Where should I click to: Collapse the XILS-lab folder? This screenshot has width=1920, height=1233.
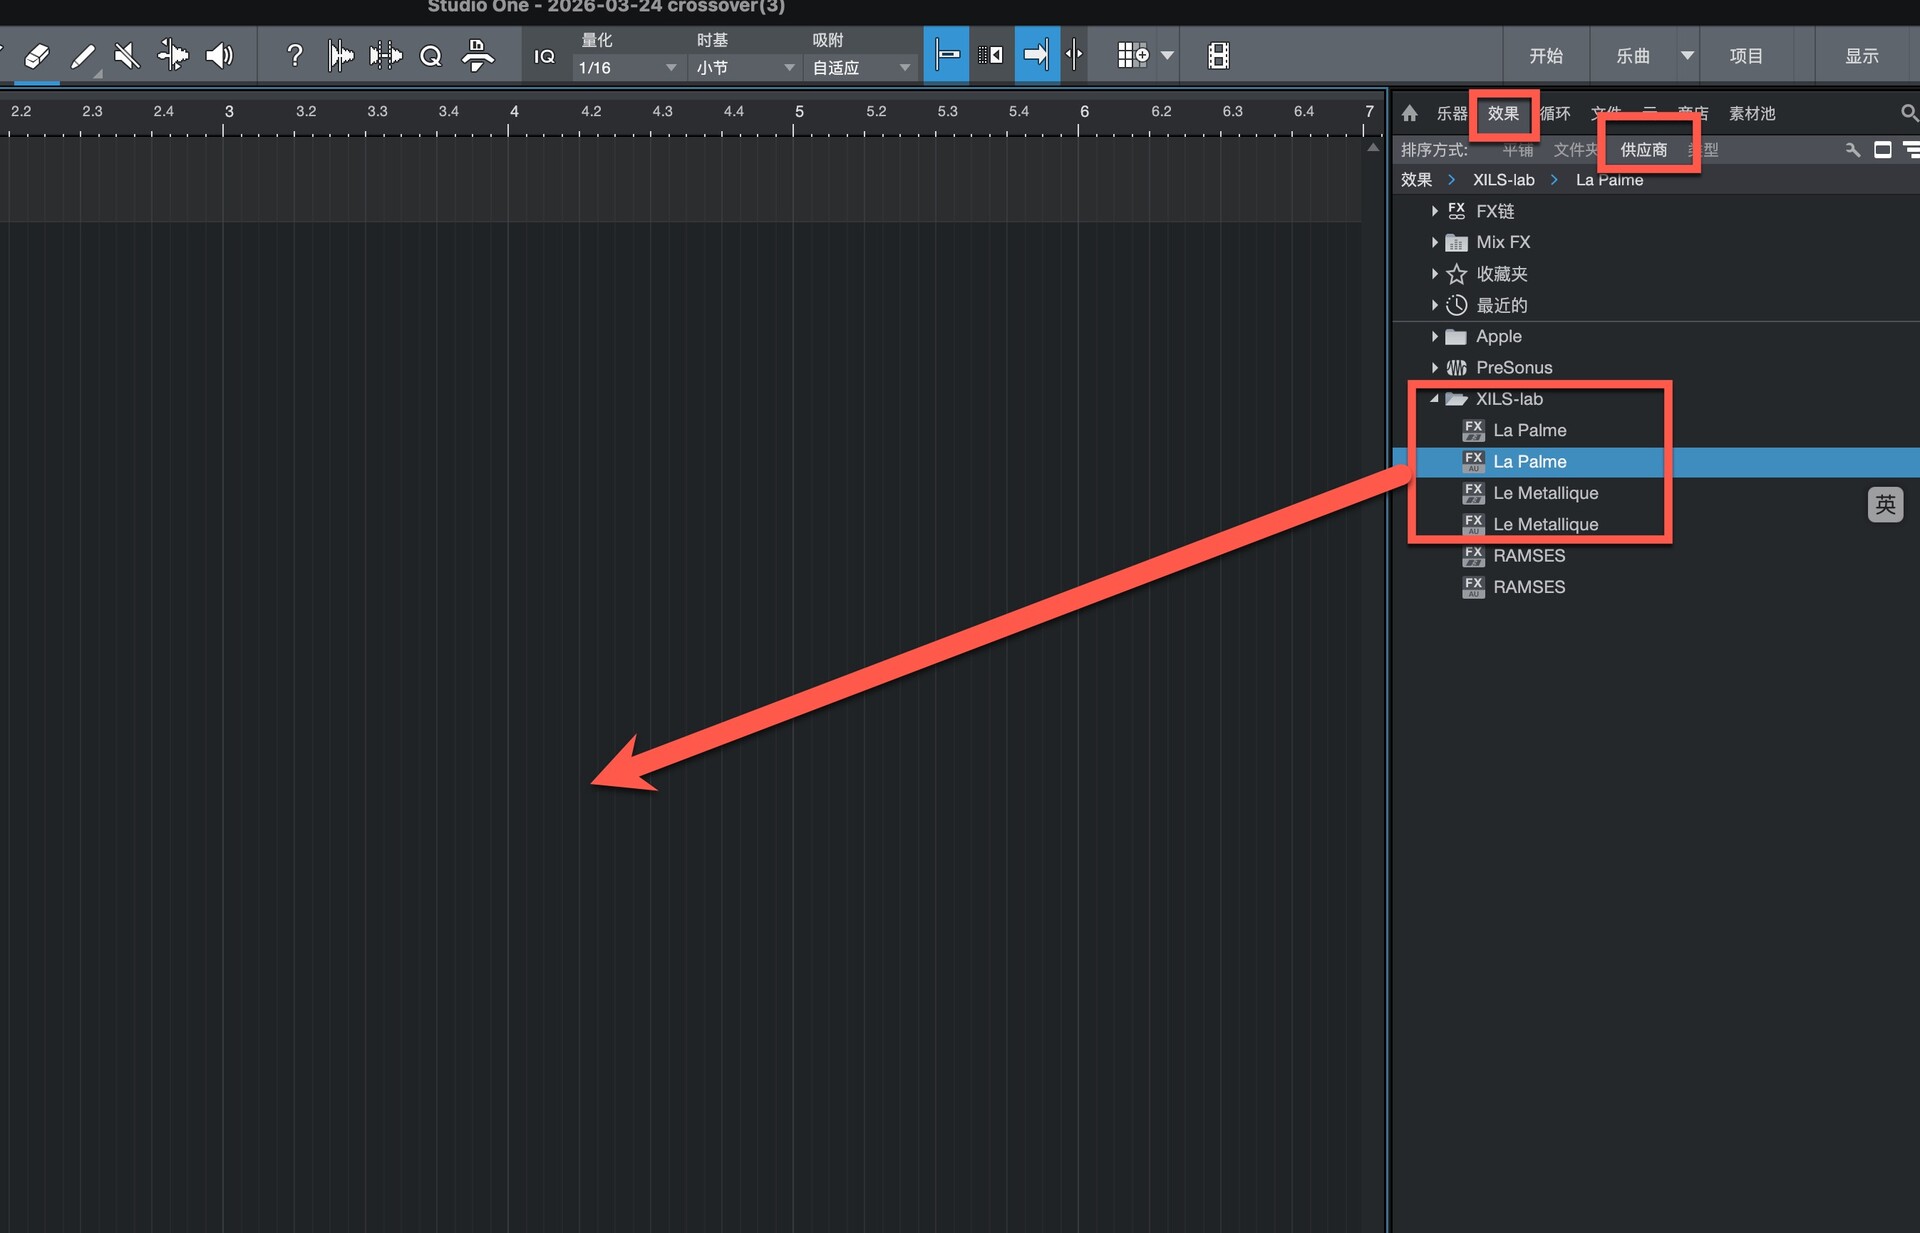pos(1435,399)
